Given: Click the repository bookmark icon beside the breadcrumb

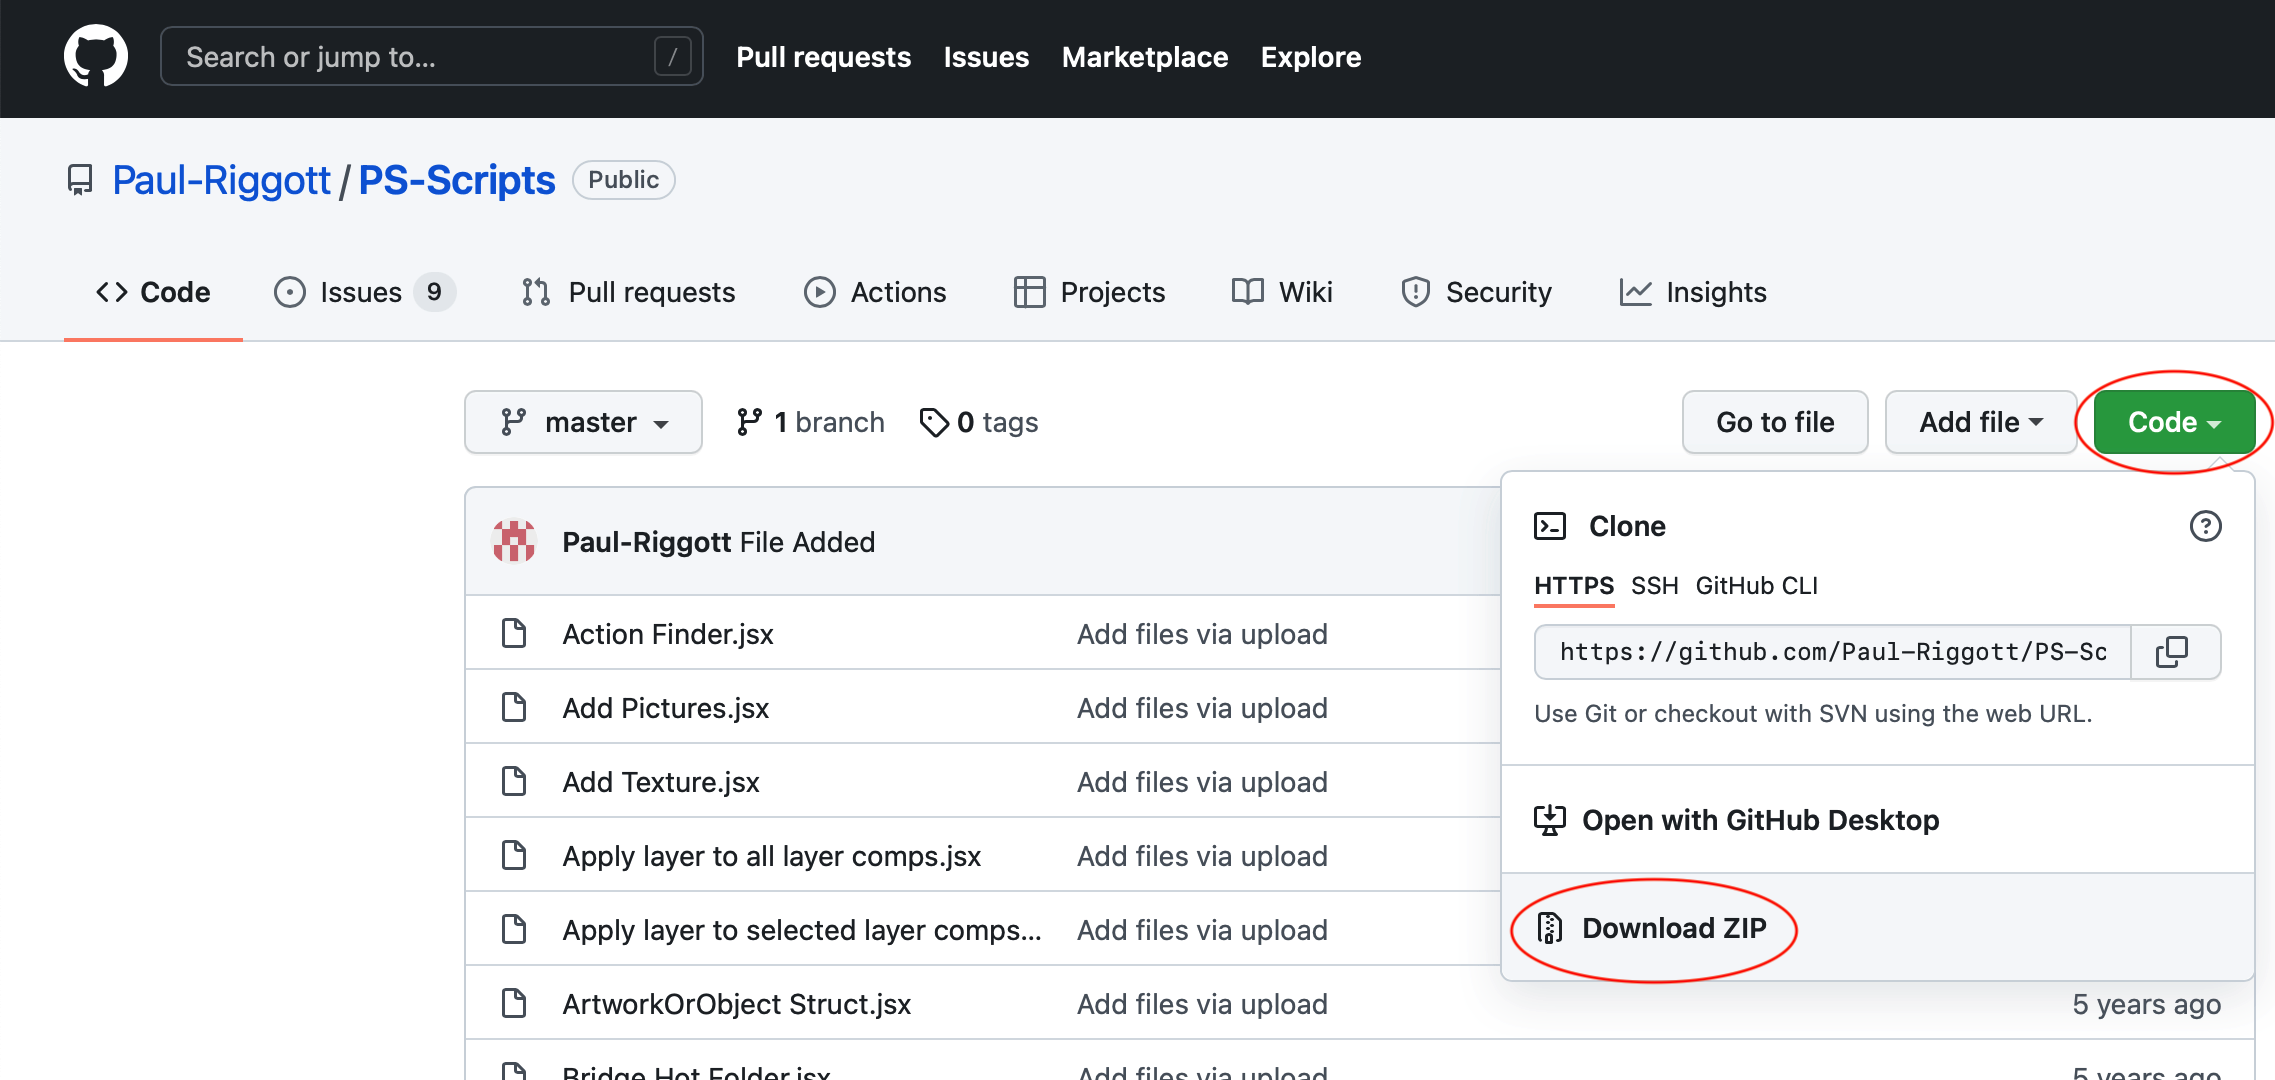Looking at the screenshot, I should tap(79, 180).
